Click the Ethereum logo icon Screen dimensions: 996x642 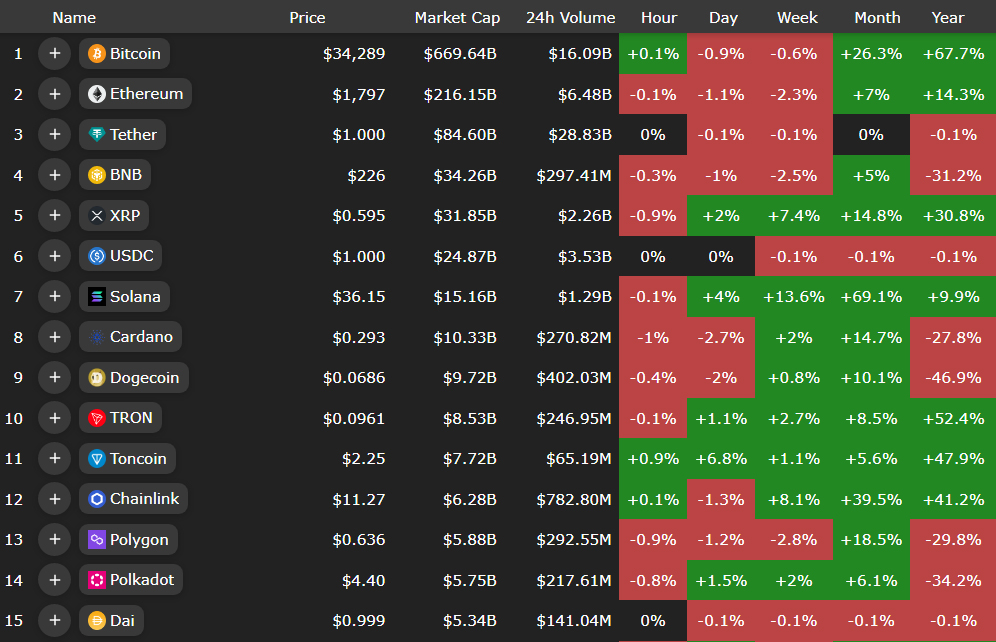click(97, 94)
